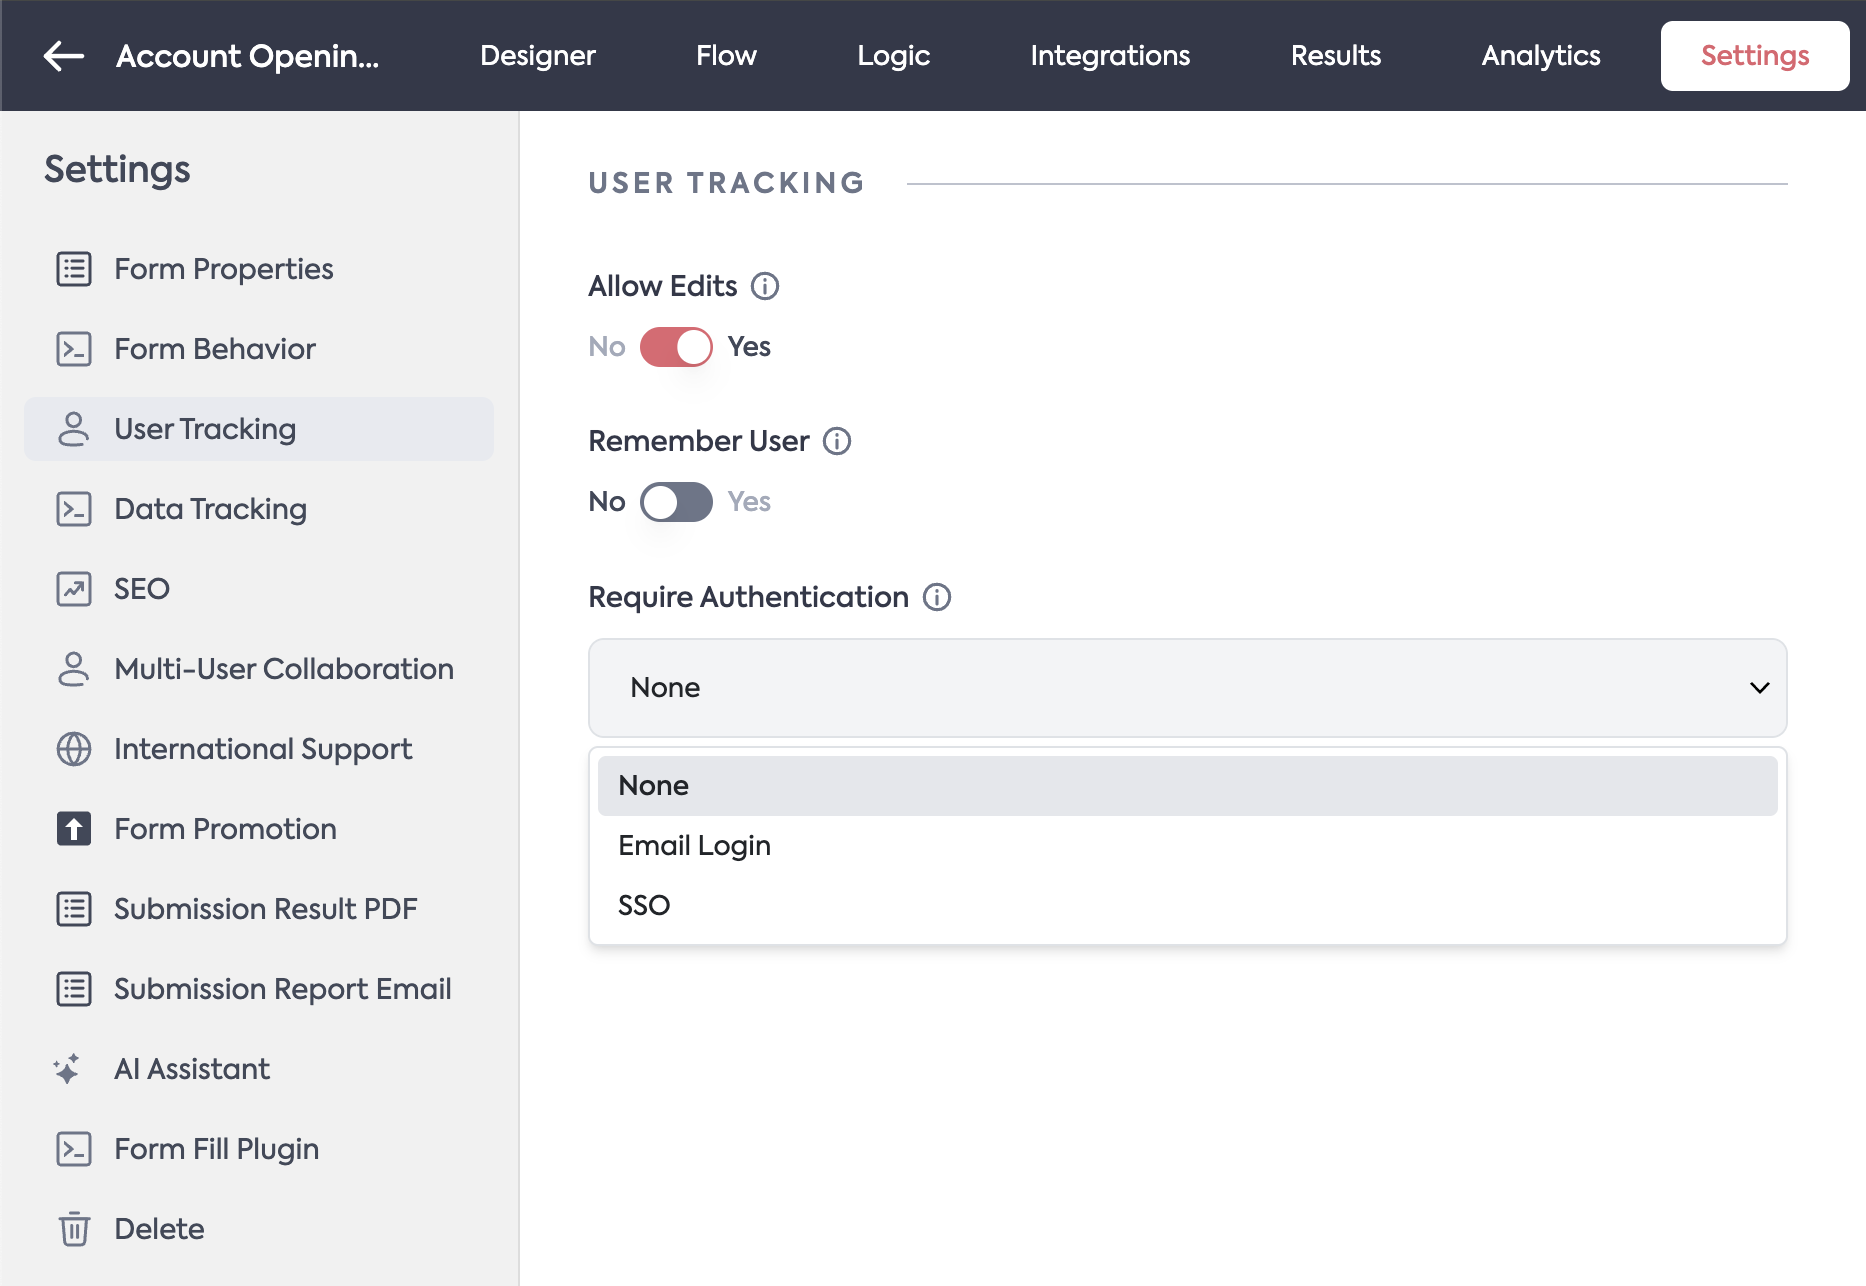Pick None option in dropdown list
Screen dimensions: 1866x1286
tap(654, 786)
